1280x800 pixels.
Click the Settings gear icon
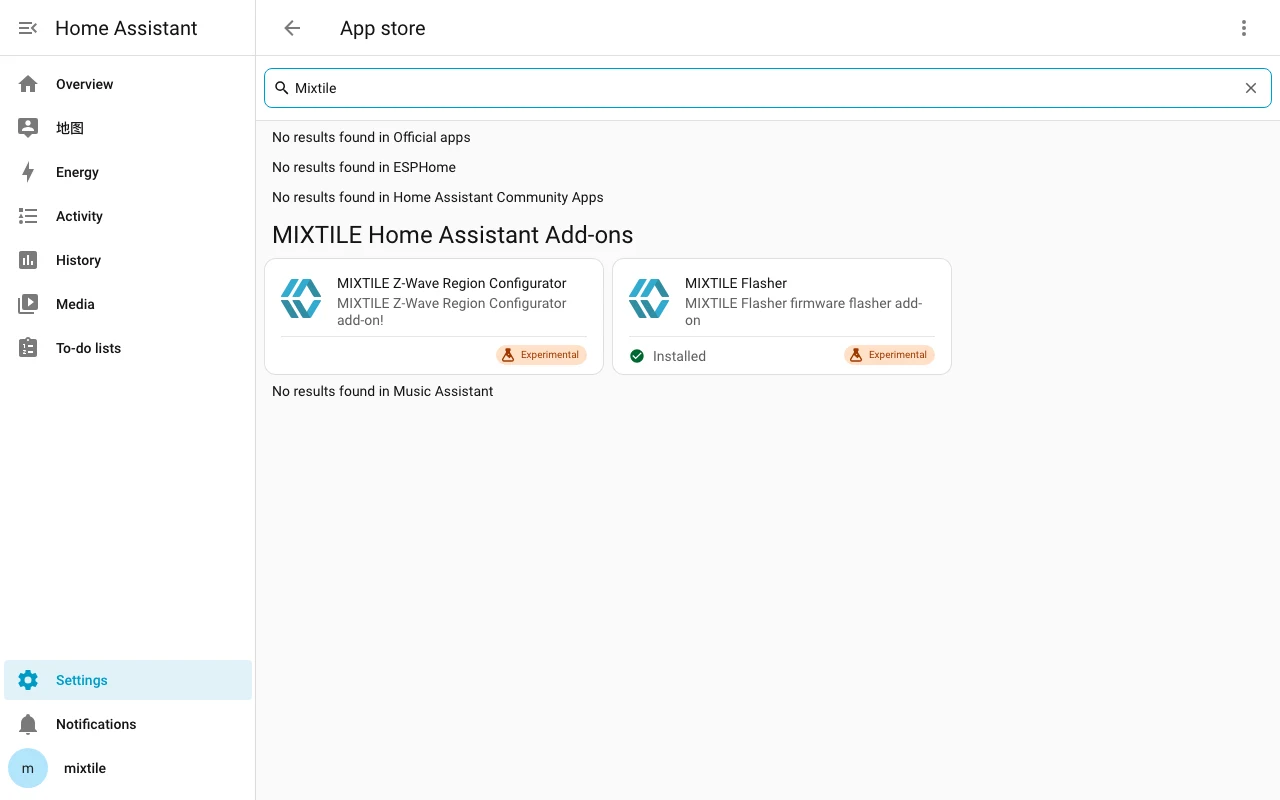click(x=28, y=680)
